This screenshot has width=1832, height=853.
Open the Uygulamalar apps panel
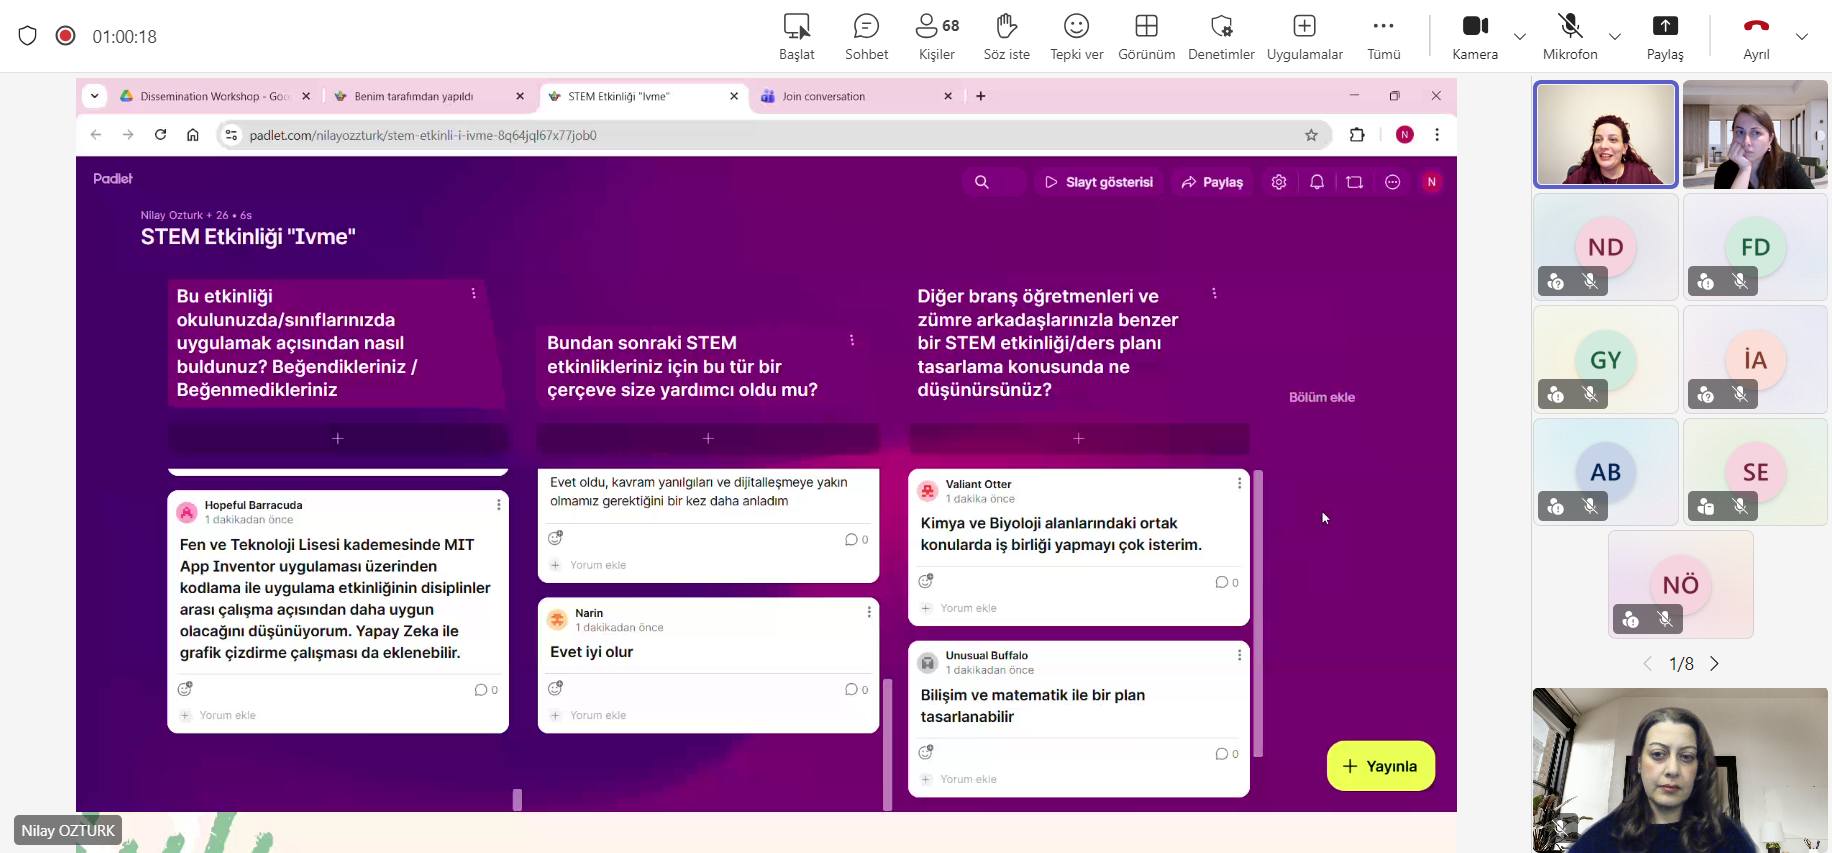coord(1304,36)
